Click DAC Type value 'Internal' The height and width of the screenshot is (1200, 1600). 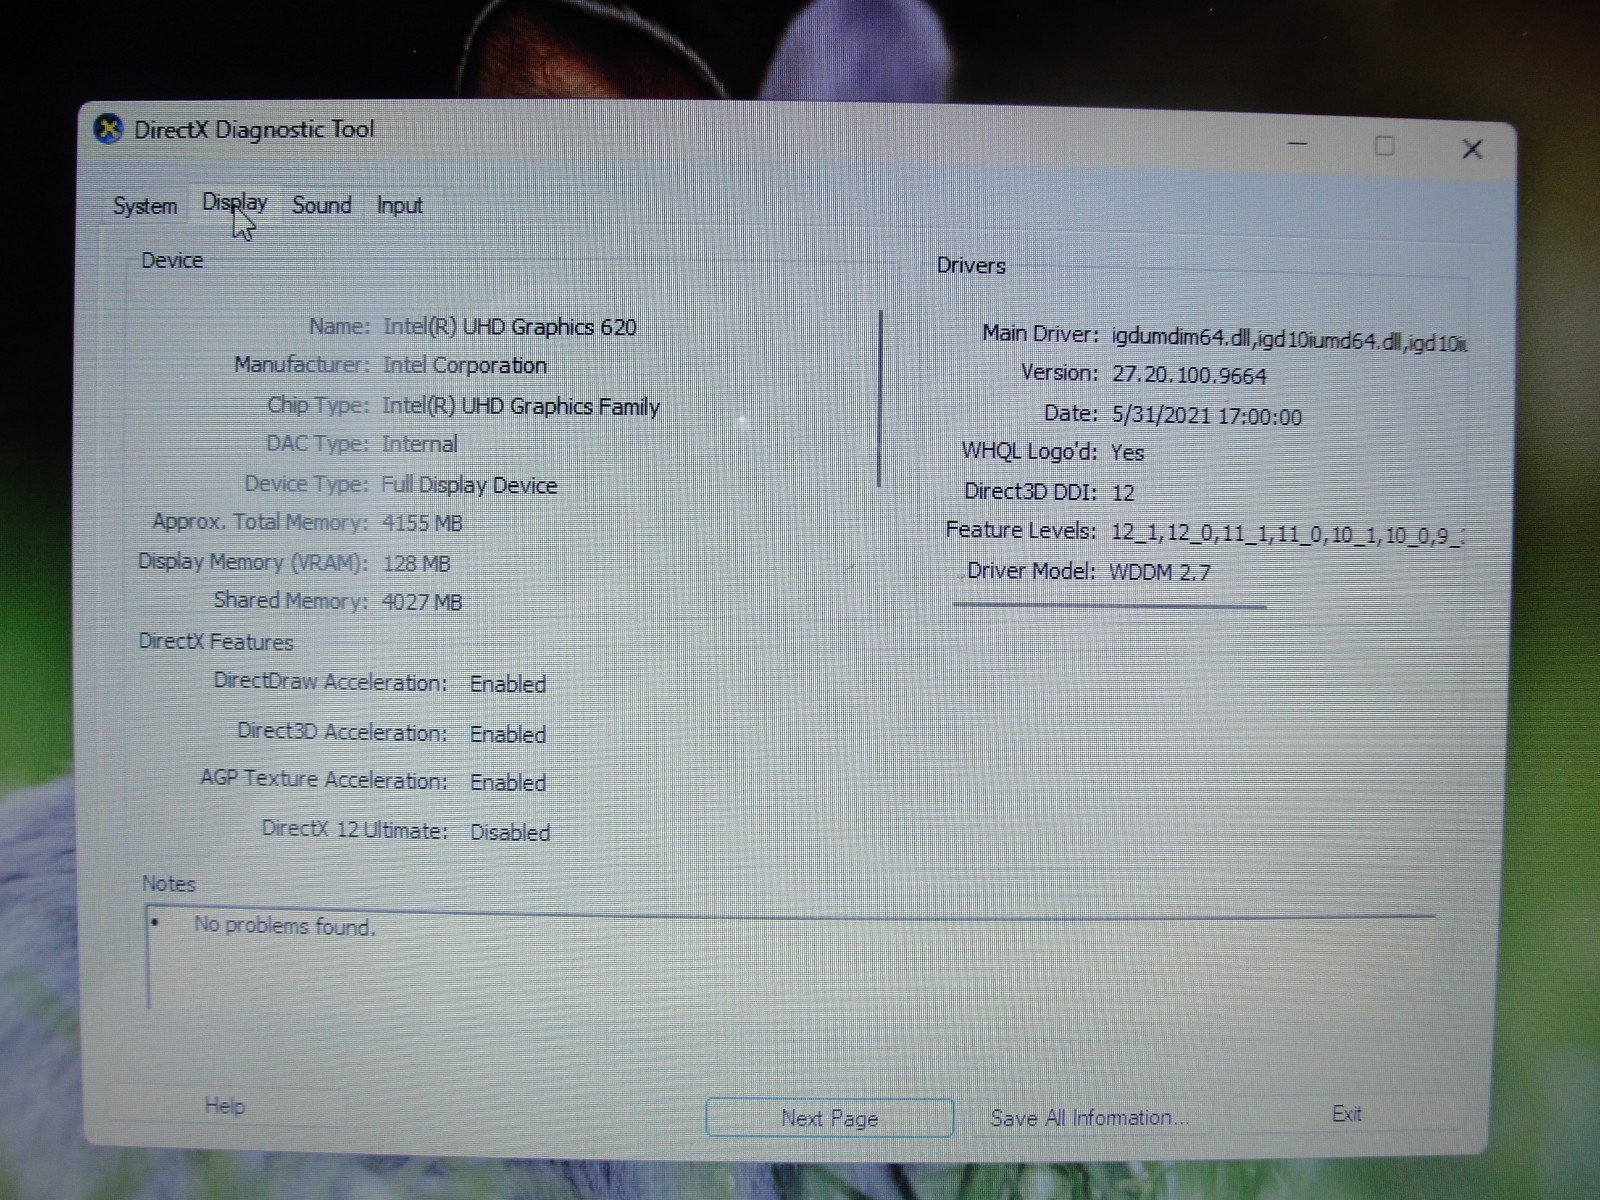point(419,444)
